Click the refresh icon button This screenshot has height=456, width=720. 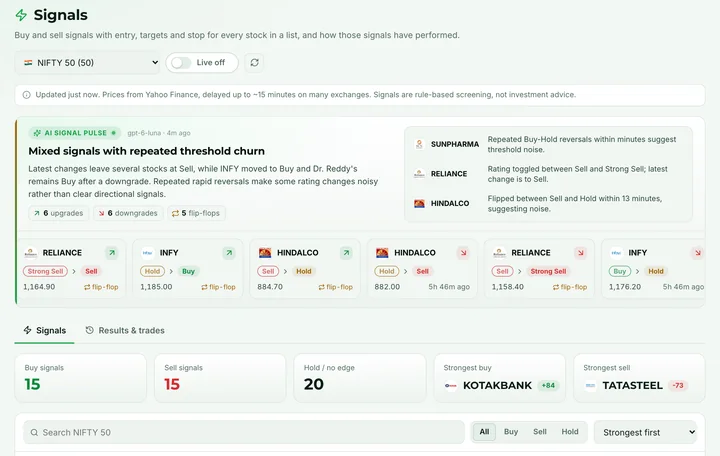coord(254,62)
